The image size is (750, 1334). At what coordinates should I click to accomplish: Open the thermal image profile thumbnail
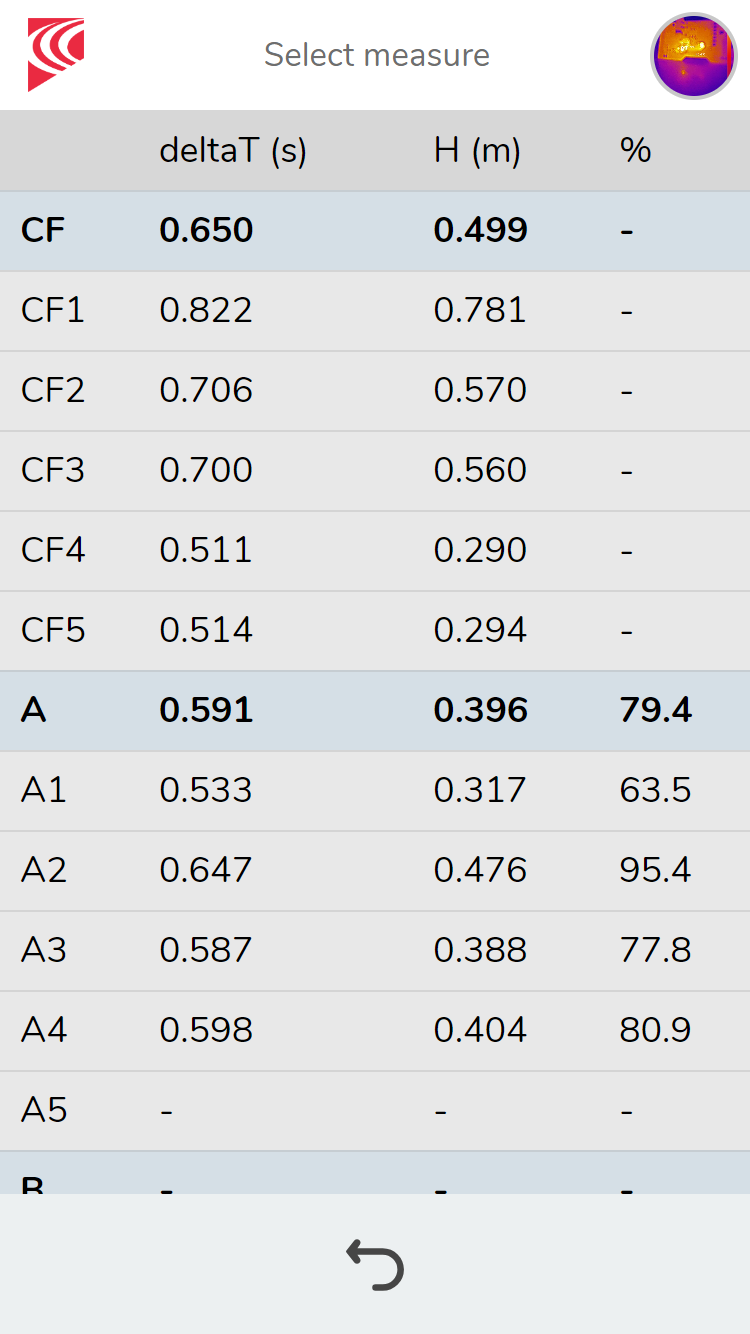(694, 56)
